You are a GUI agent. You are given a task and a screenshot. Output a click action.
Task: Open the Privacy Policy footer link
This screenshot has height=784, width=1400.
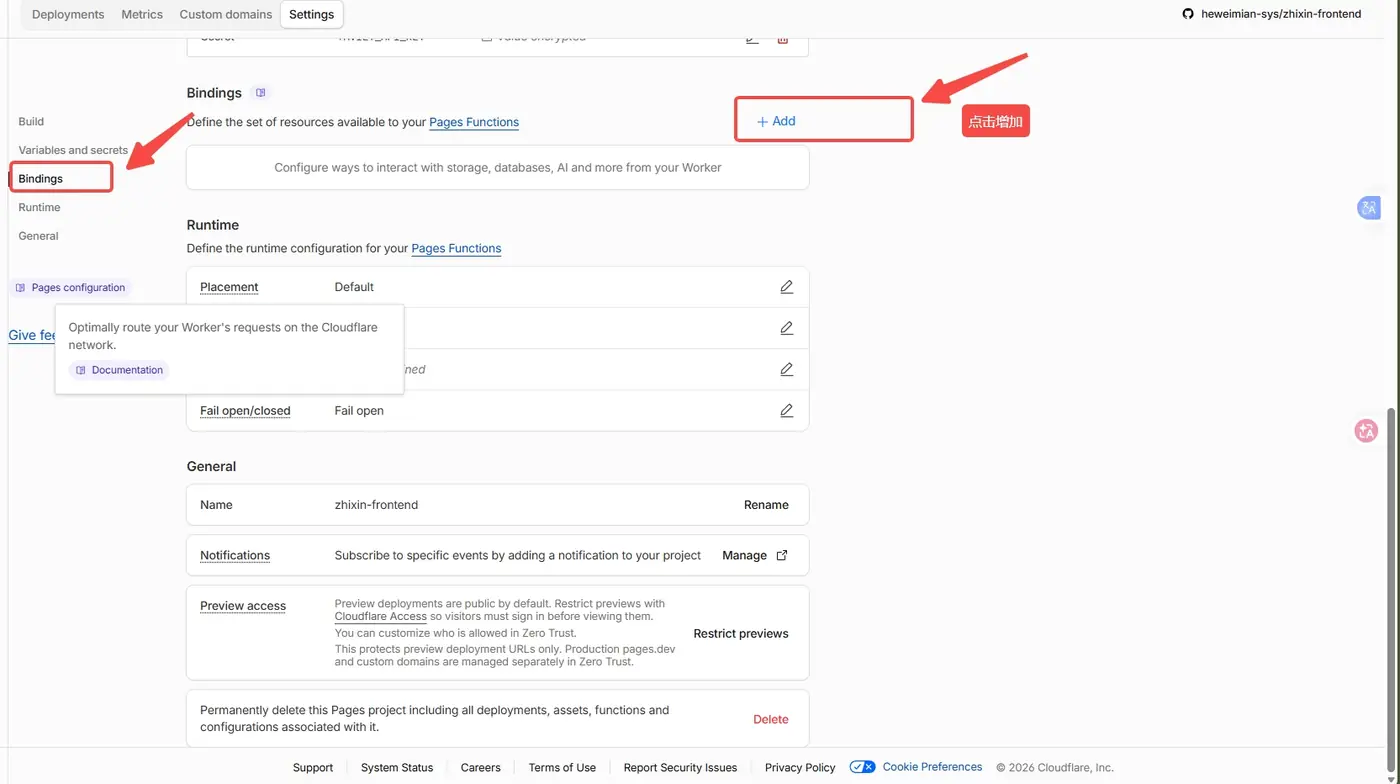[x=800, y=768]
